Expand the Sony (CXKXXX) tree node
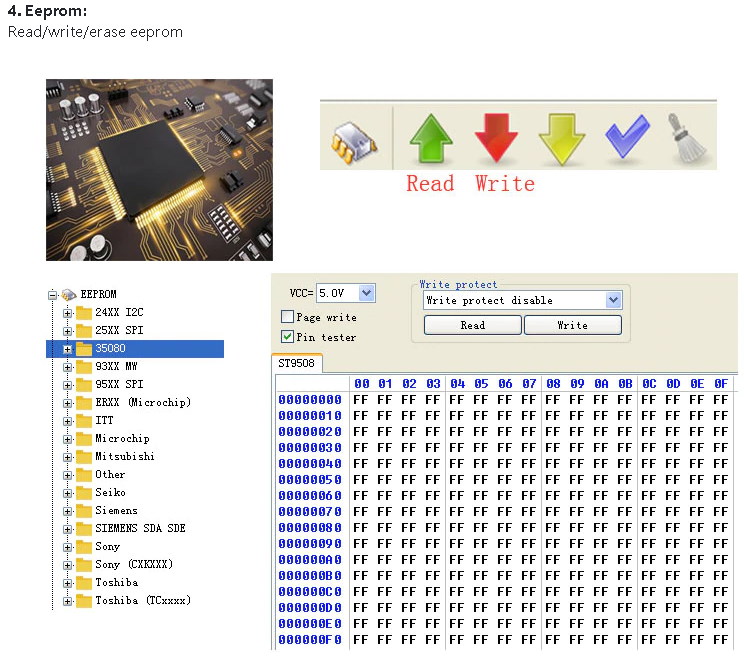The width and height of the screenshot is (744, 656). [67, 565]
